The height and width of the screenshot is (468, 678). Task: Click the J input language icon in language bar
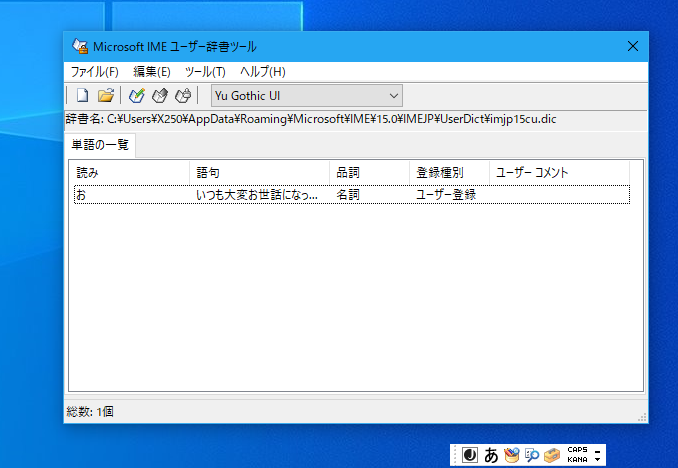pos(470,455)
